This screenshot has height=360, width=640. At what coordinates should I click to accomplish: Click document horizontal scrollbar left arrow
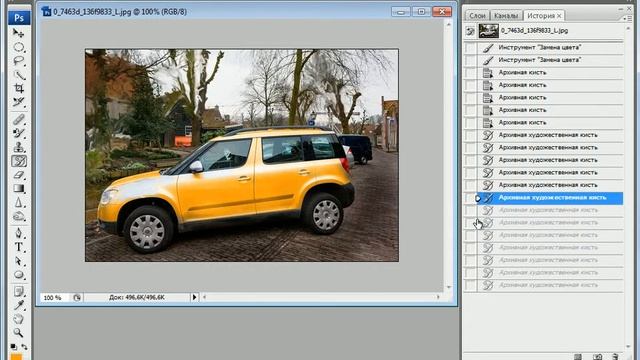click(204, 297)
